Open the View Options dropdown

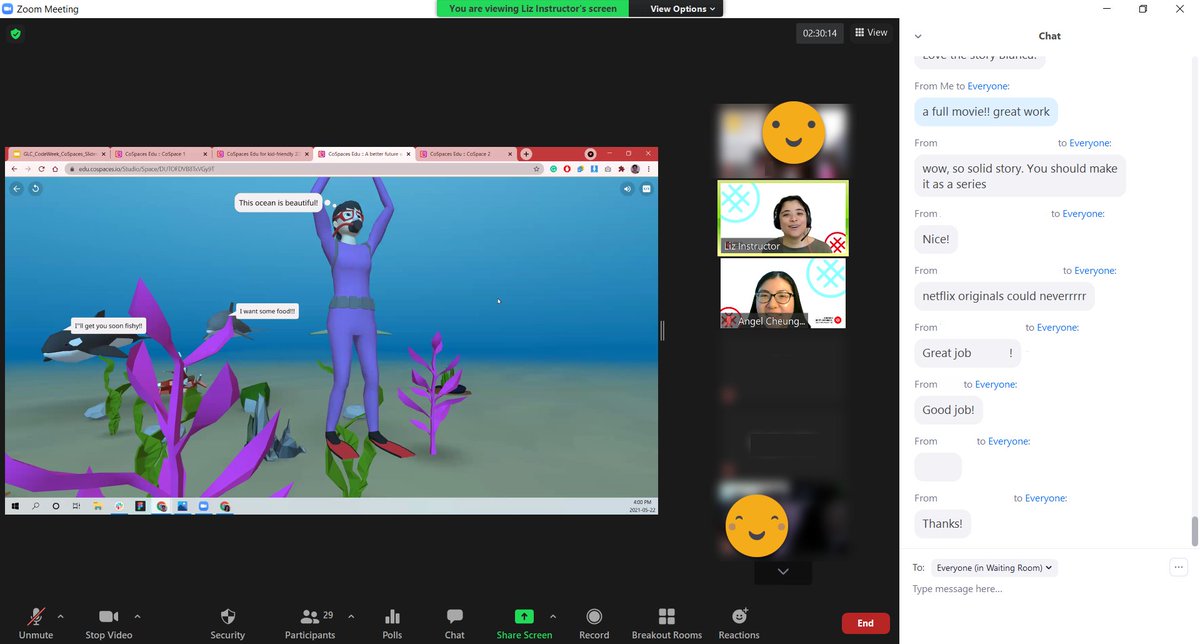(683, 9)
